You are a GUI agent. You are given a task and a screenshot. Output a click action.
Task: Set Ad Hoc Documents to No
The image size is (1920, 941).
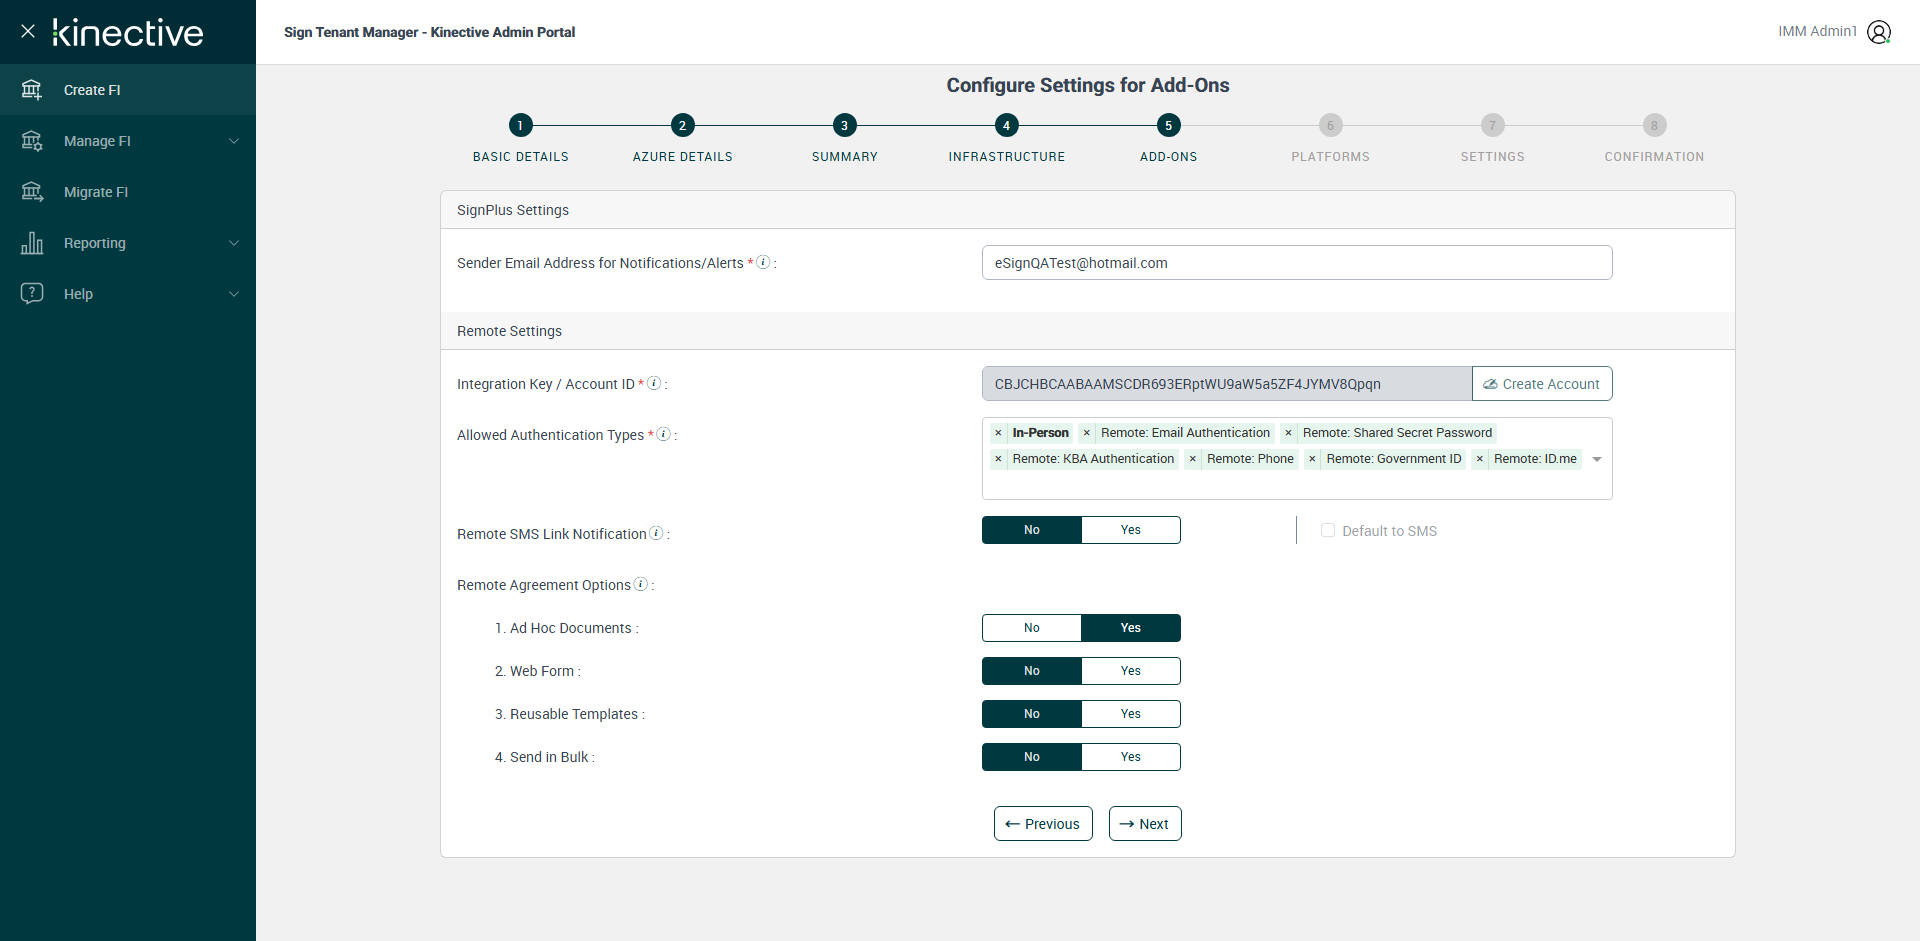(1032, 628)
